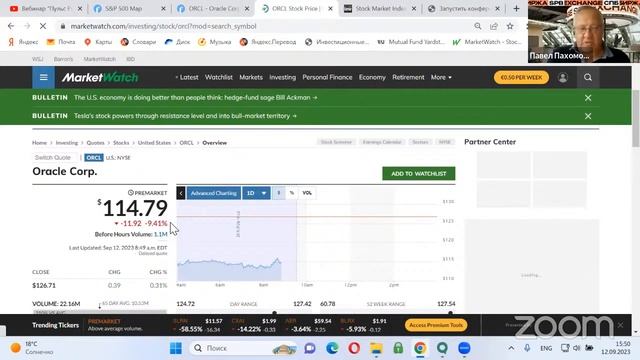640x360 pixels.
Task: Open the browser zoom magnifier icon
Action: point(478,26)
